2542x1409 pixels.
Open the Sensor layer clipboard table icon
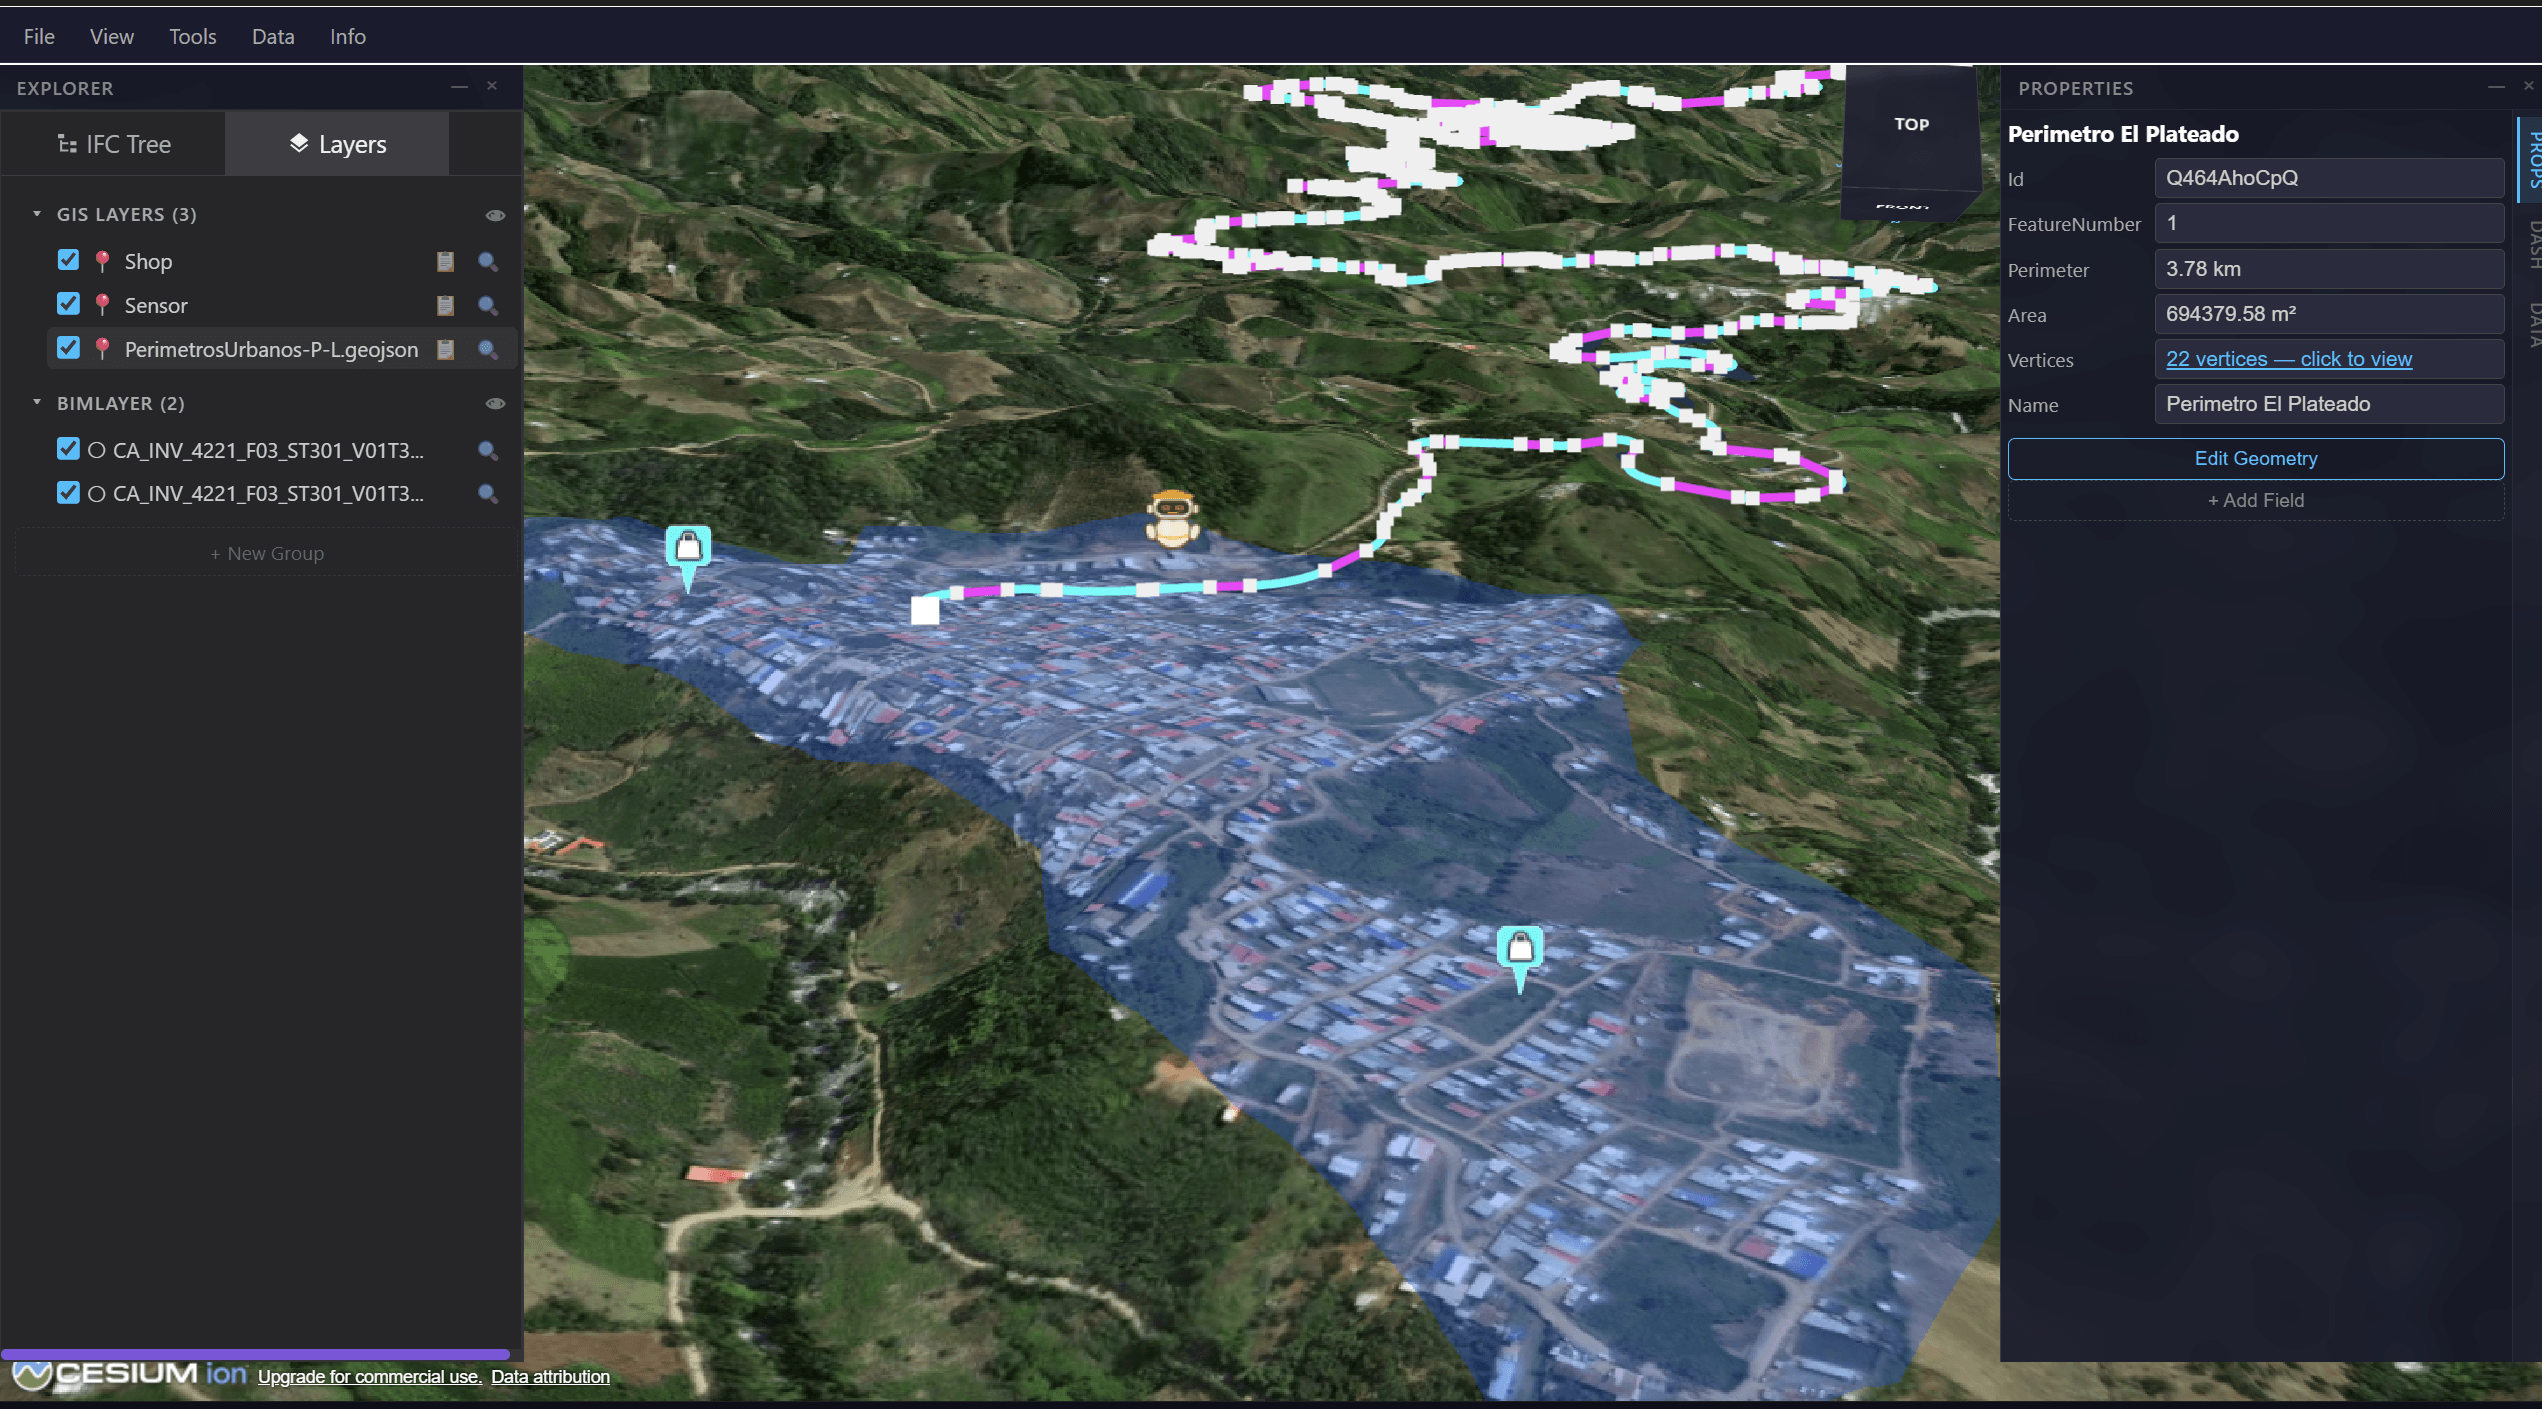[445, 305]
